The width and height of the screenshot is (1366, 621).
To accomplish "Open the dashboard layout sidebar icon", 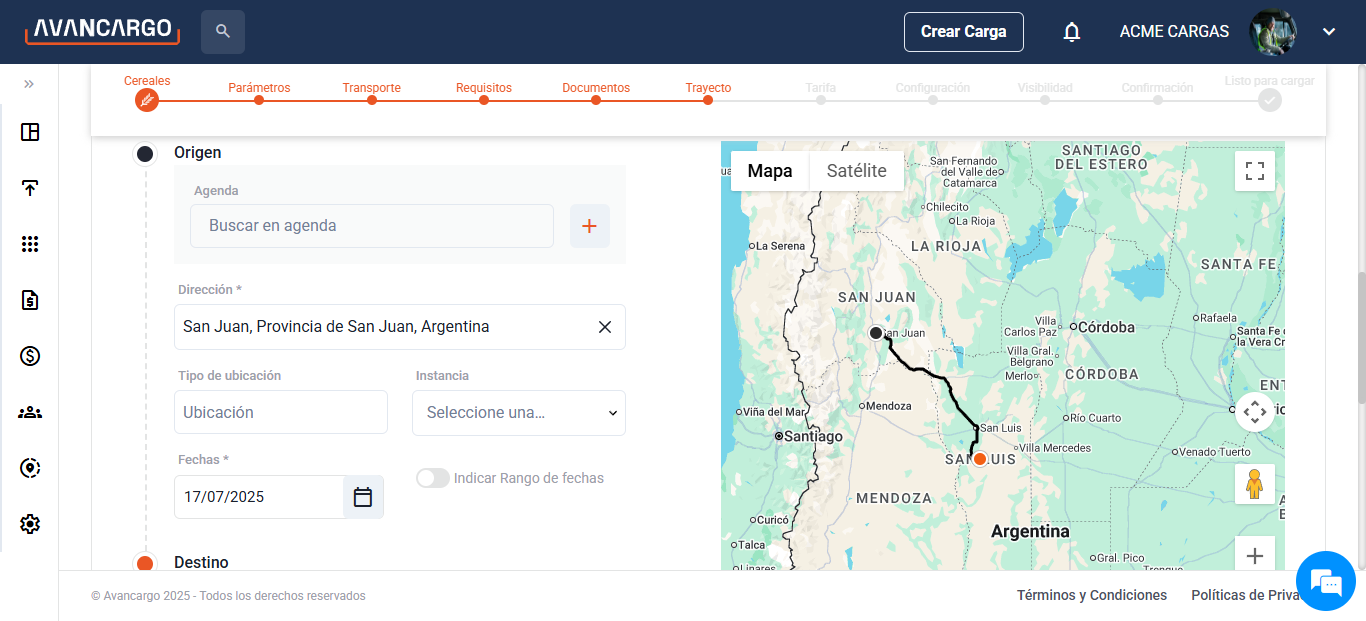I will coord(30,132).
